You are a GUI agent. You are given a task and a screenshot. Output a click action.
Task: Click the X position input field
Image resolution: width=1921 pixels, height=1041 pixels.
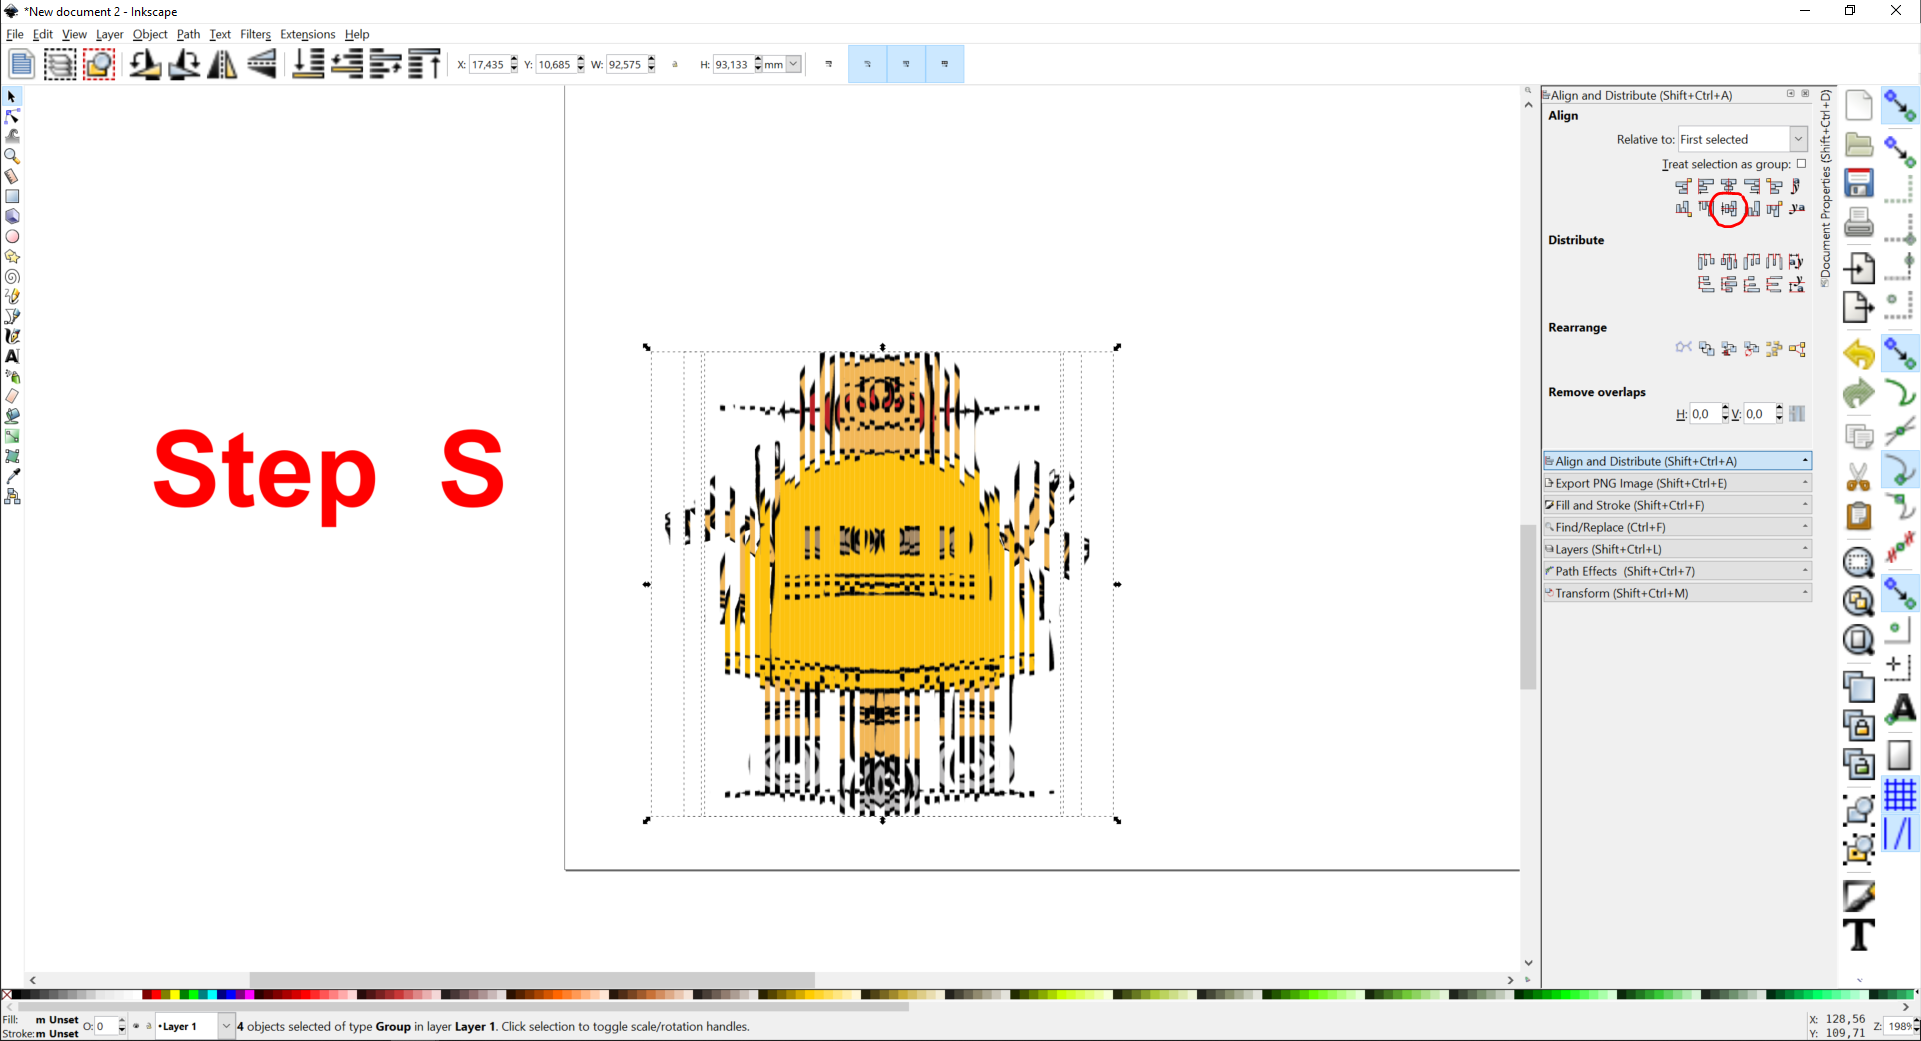click(x=488, y=65)
